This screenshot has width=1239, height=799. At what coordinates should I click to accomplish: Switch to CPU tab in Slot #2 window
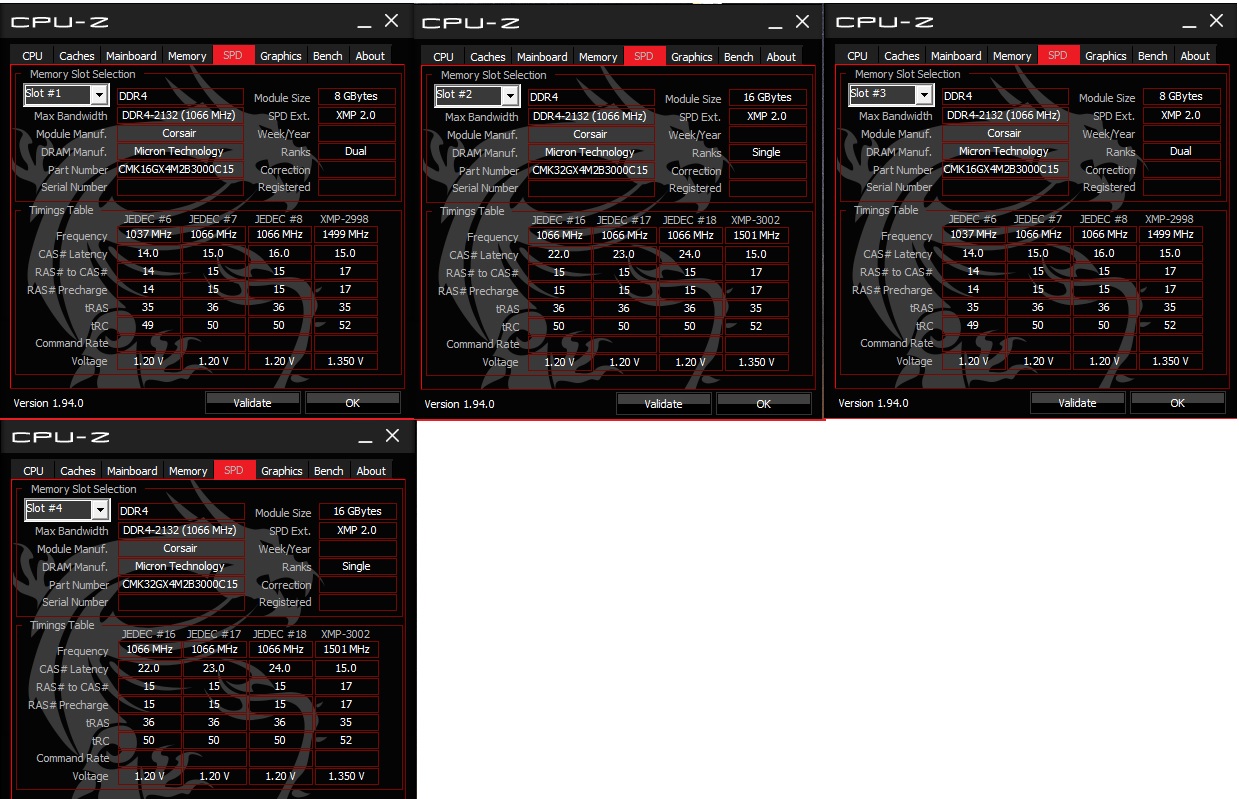tap(443, 57)
